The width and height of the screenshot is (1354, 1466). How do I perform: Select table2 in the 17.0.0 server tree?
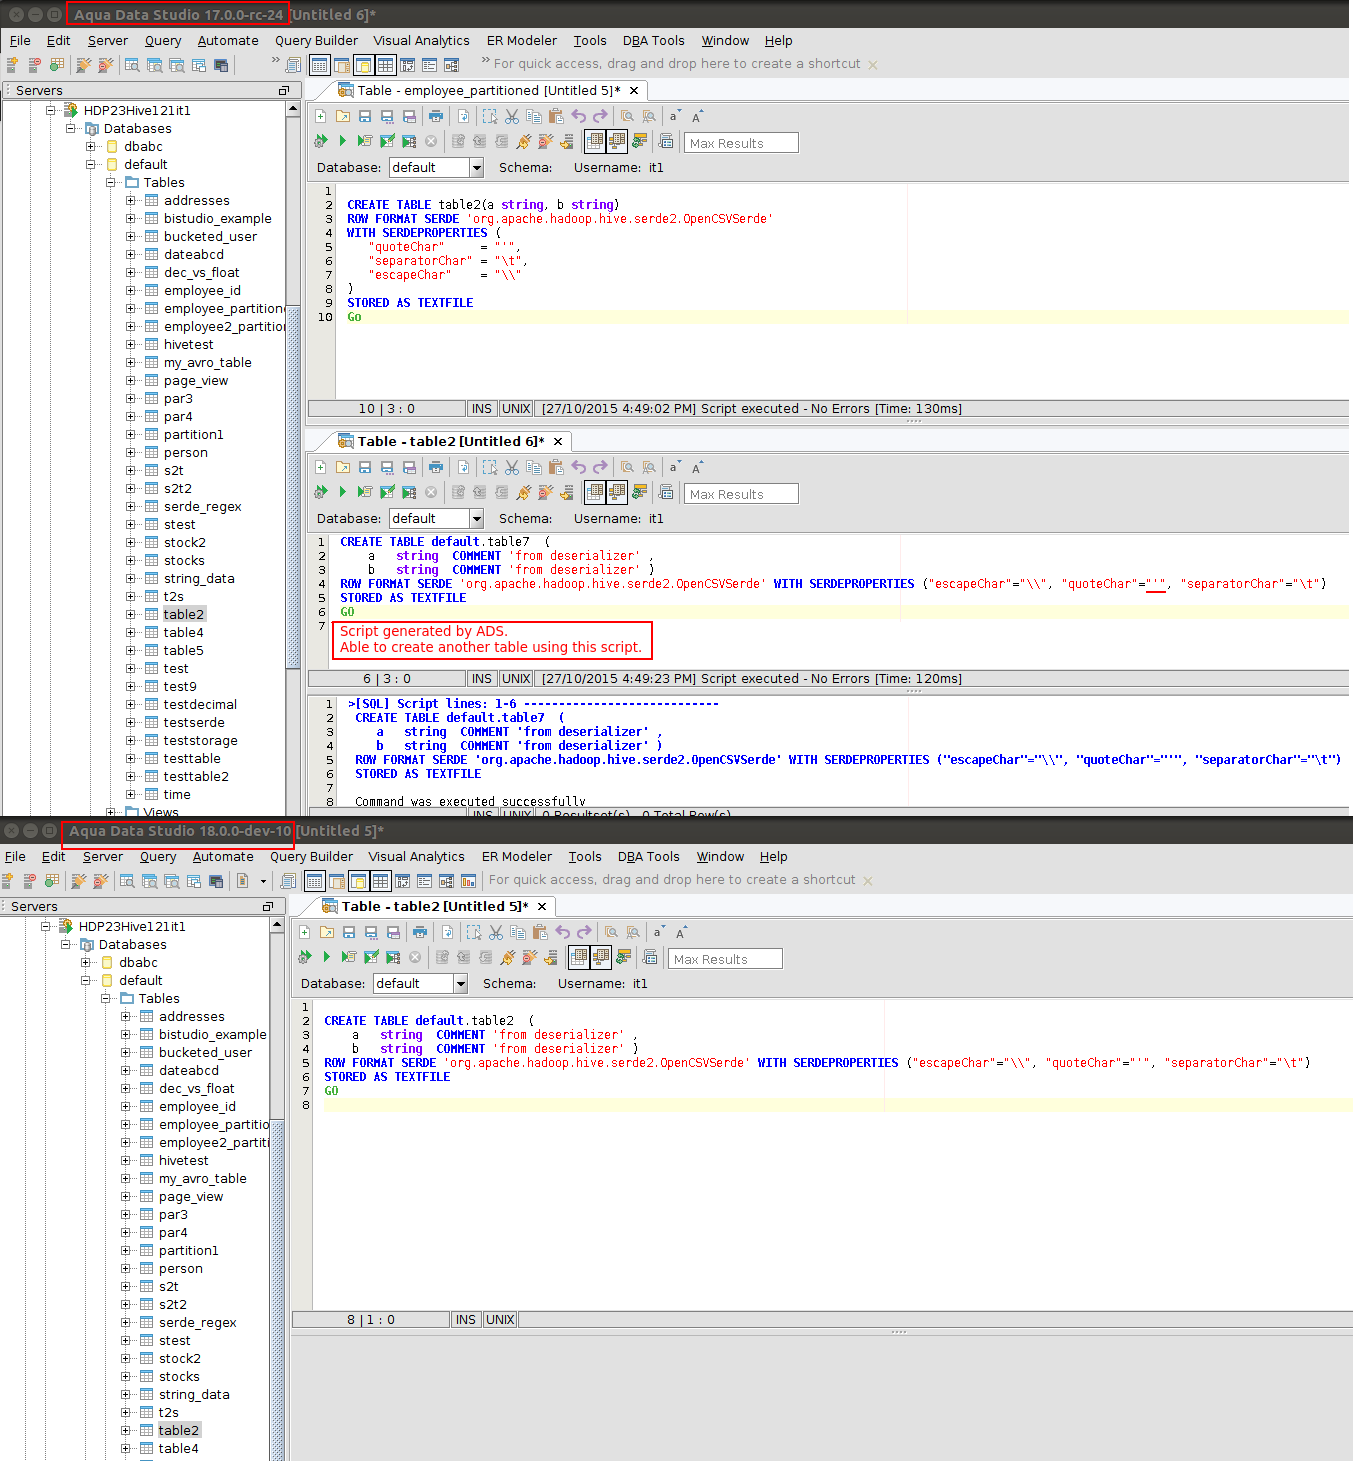(184, 615)
